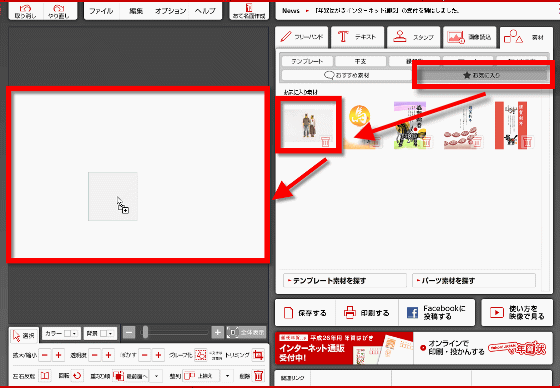Click the trimming crop icon

(258, 355)
